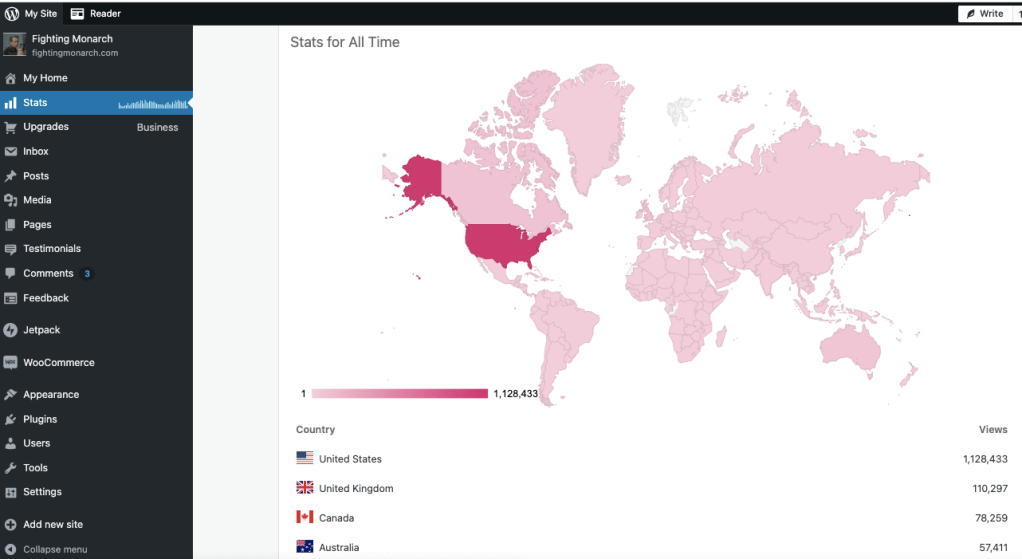Viewport: 1022px width, 559px height.
Task: Click the Jetpack icon
Action: (11, 330)
